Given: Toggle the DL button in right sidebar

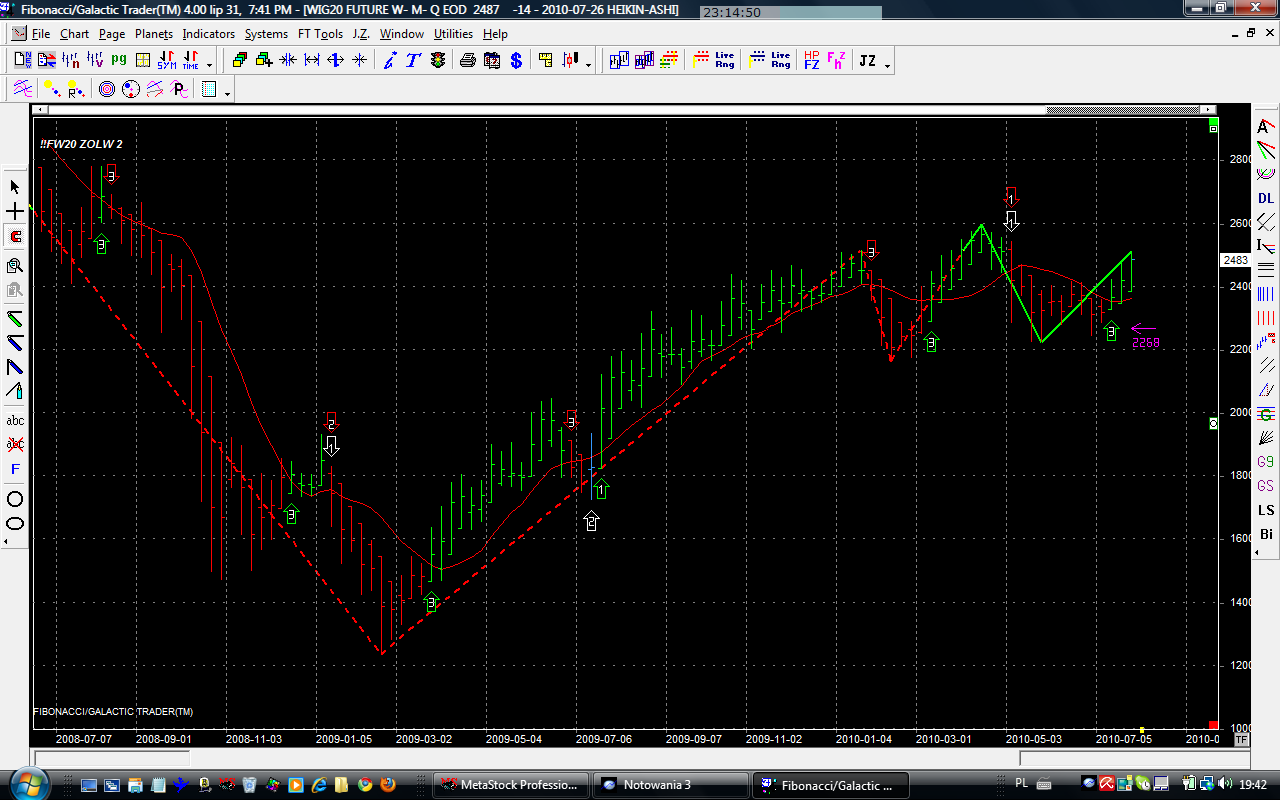Looking at the screenshot, I should (x=1266, y=198).
